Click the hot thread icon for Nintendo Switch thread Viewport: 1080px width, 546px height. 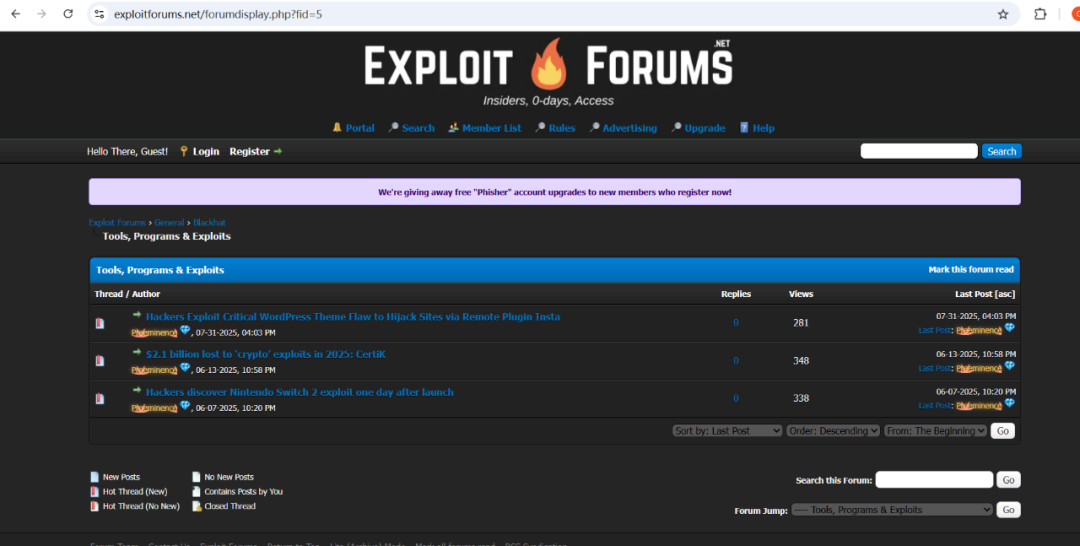click(100, 398)
